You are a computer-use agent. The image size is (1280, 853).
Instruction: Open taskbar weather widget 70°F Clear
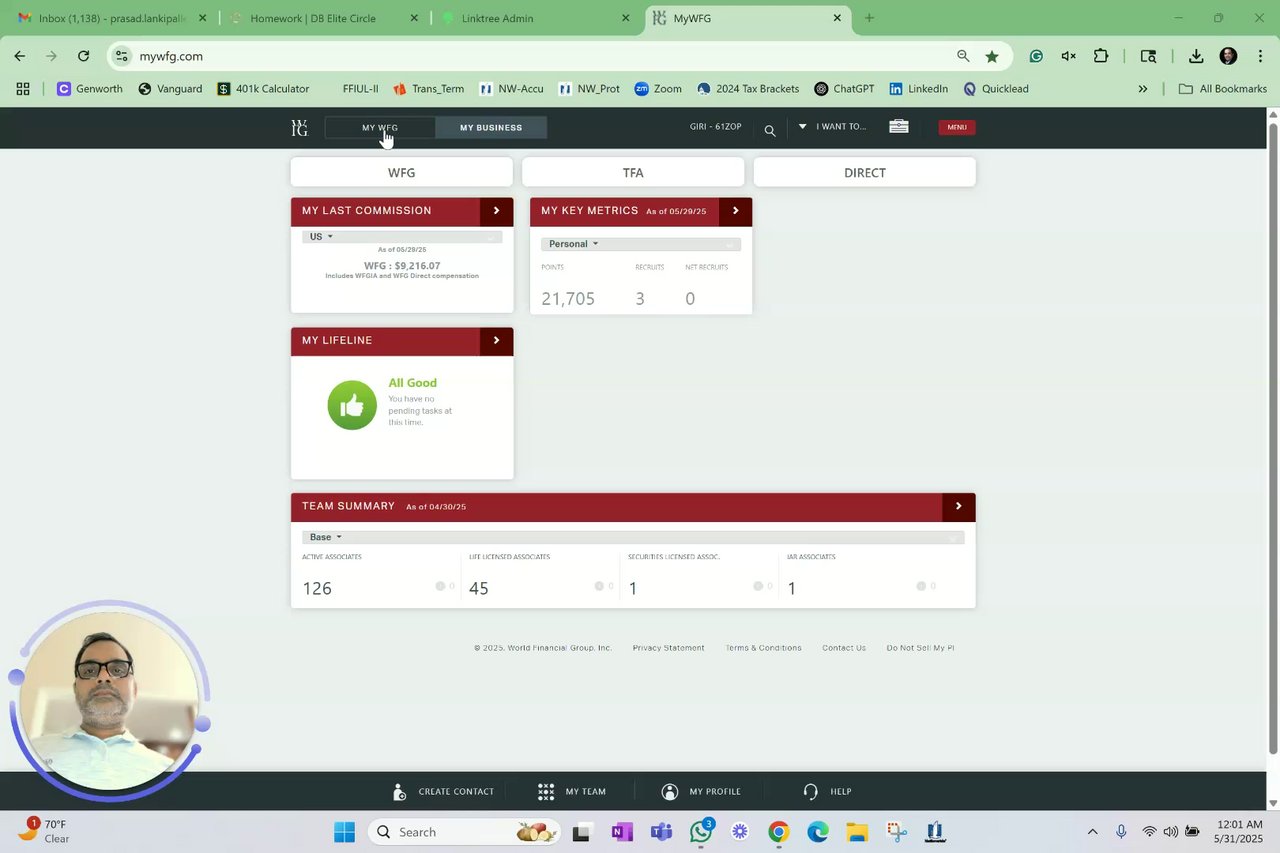(x=44, y=832)
